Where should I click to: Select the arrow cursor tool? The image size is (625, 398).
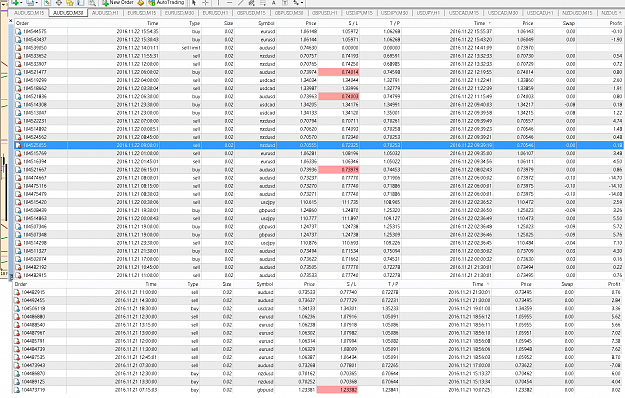point(194,2)
